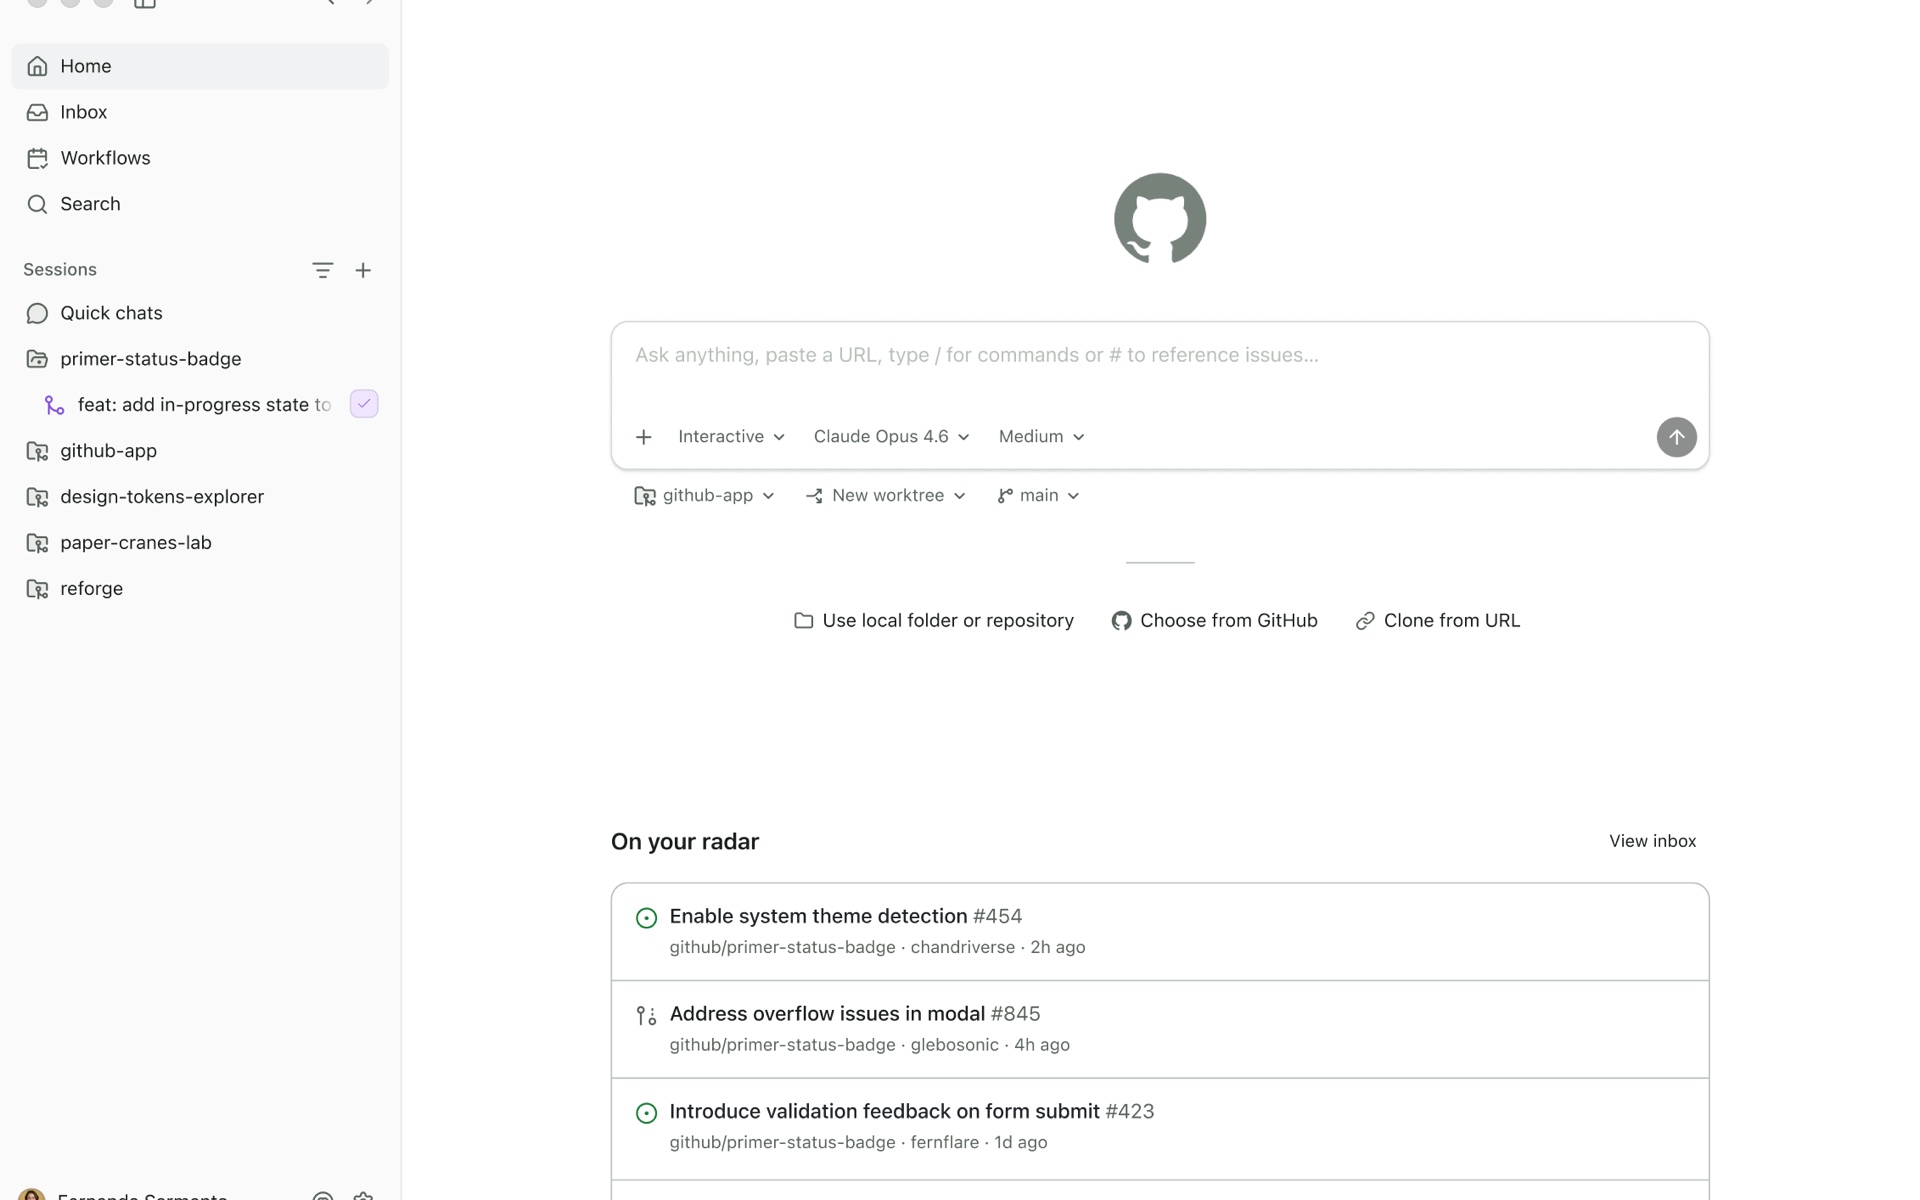Open the Home page in sidebar
The height and width of the screenshot is (1200, 1920).
click(200, 66)
